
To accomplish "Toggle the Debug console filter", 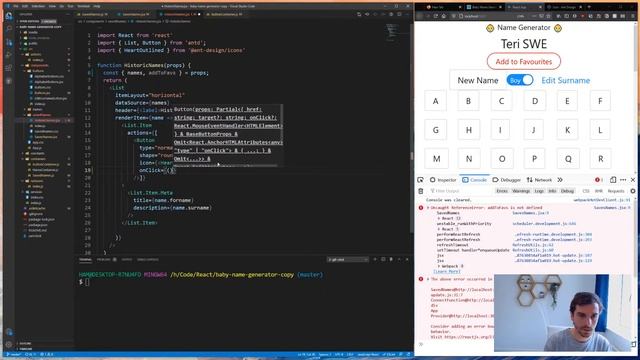I will click(x=567, y=191).
